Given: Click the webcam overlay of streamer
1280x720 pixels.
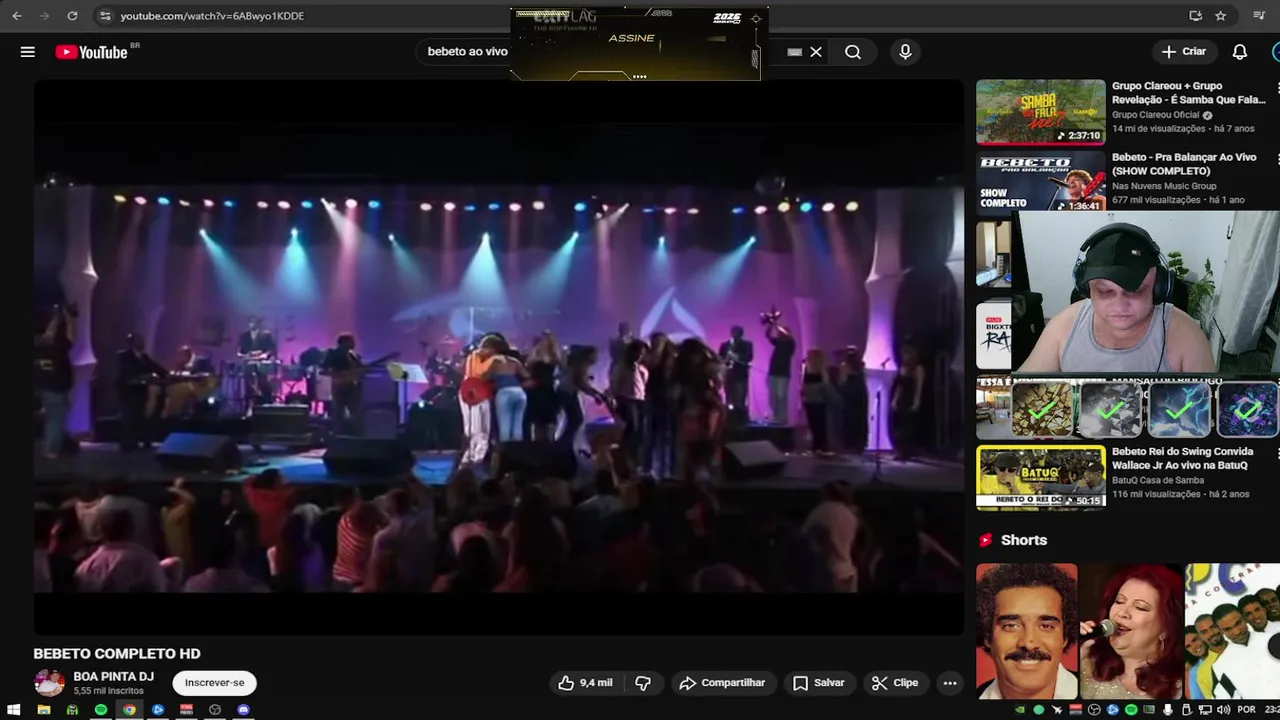Looking at the screenshot, I should 1145,292.
